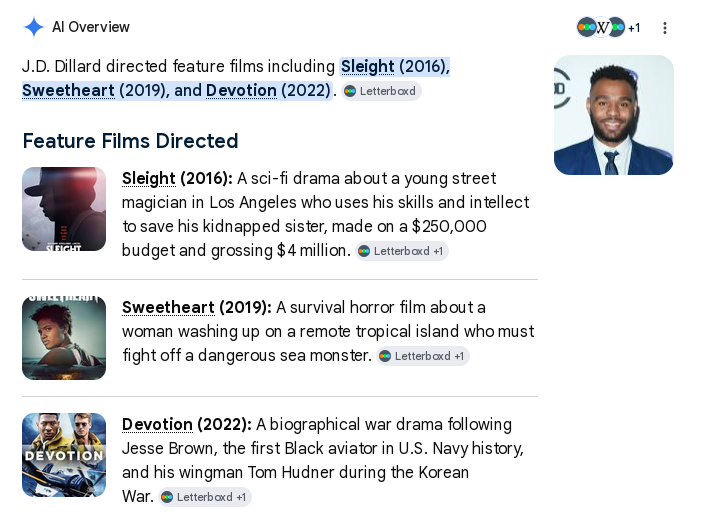Click Letterboxd +1 chip under Devotion description
Image resolution: width=704 pixels, height=522 pixels.
204,497
